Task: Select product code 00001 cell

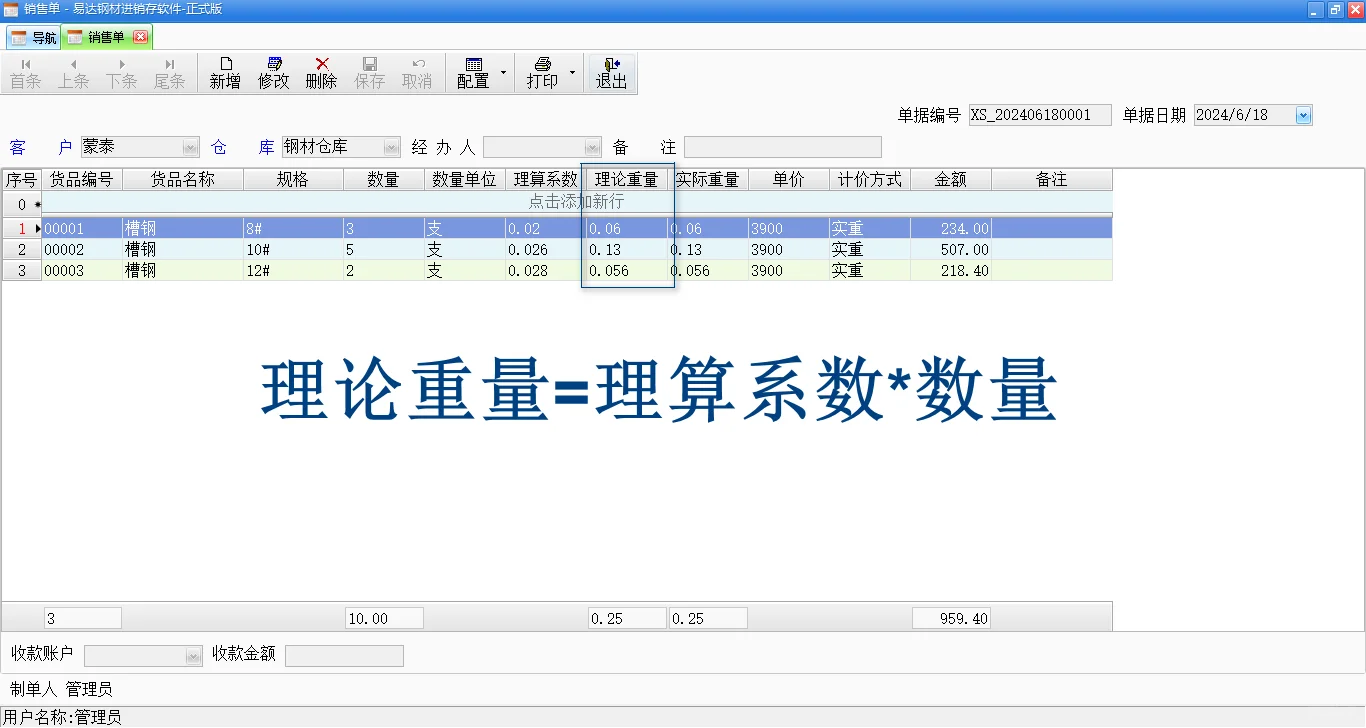Action: click(x=82, y=229)
